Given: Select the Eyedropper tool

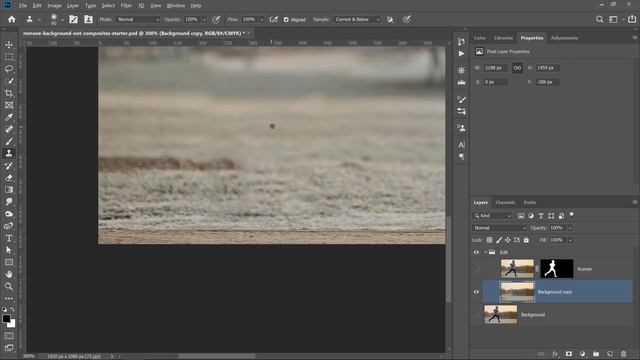Looking at the screenshot, I should [x=9, y=117].
